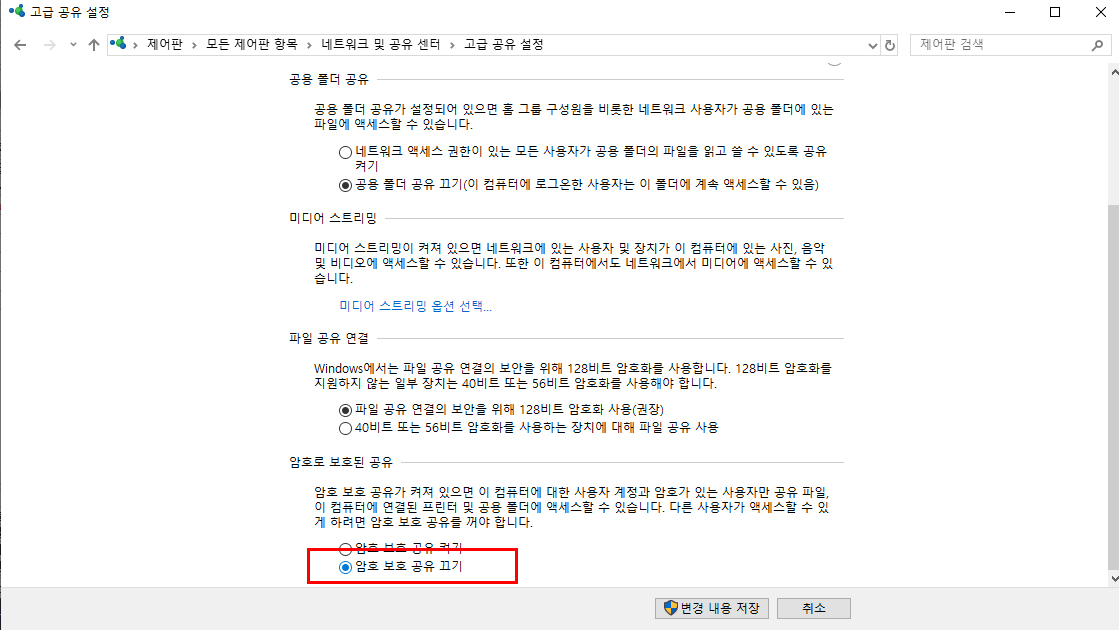Choose 128비트 암호화 사용 option
The image size is (1119, 630).
pos(345,410)
